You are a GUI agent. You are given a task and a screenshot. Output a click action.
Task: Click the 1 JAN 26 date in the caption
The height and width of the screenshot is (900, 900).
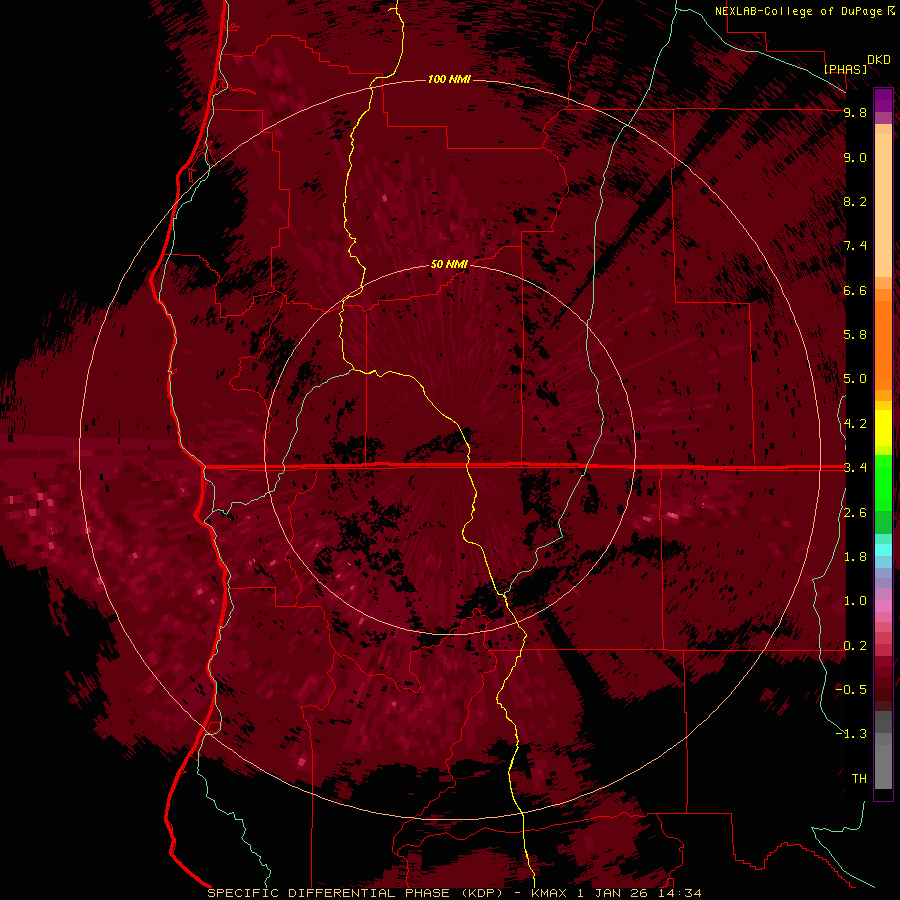tap(614, 893)
